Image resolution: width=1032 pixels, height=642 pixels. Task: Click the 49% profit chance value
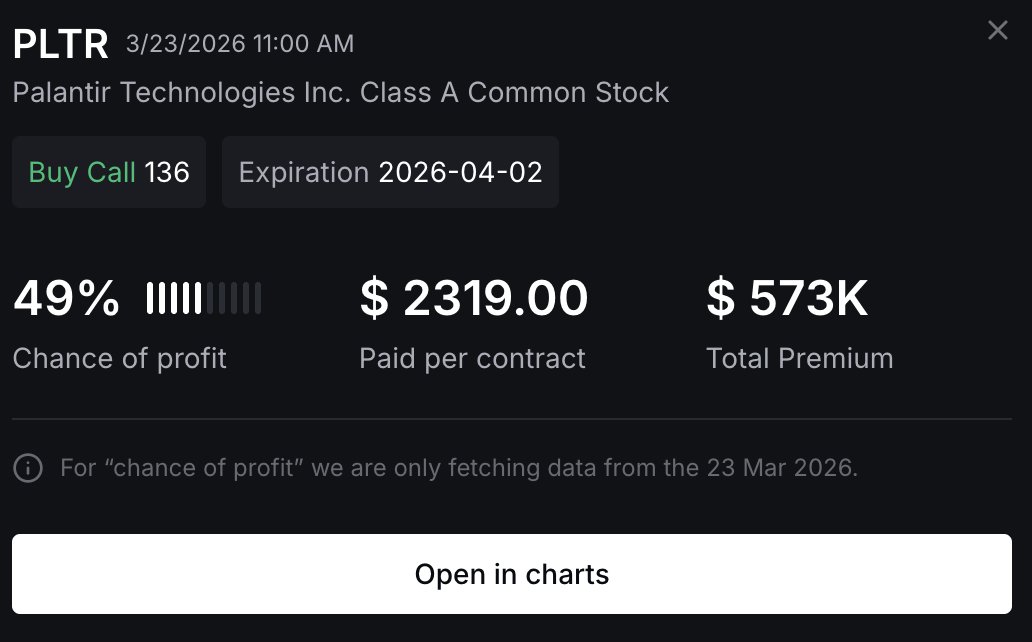[66, 299]
